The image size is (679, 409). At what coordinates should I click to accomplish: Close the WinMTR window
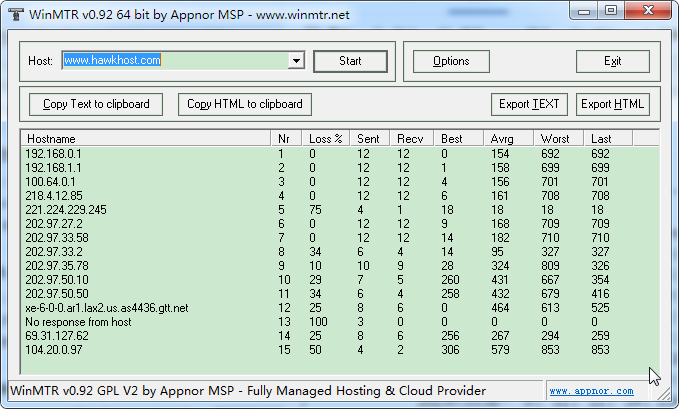648,10
